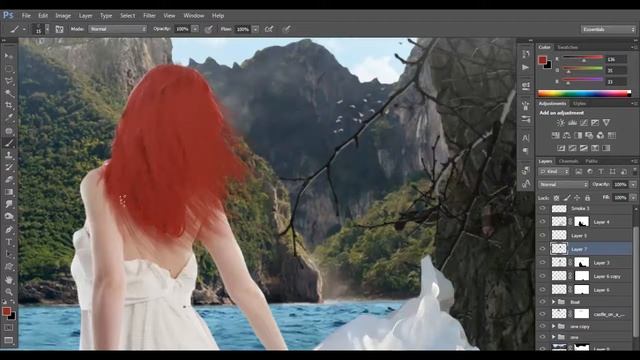
Task: Add a Color Balance adjustment
Action: (567, 135)
